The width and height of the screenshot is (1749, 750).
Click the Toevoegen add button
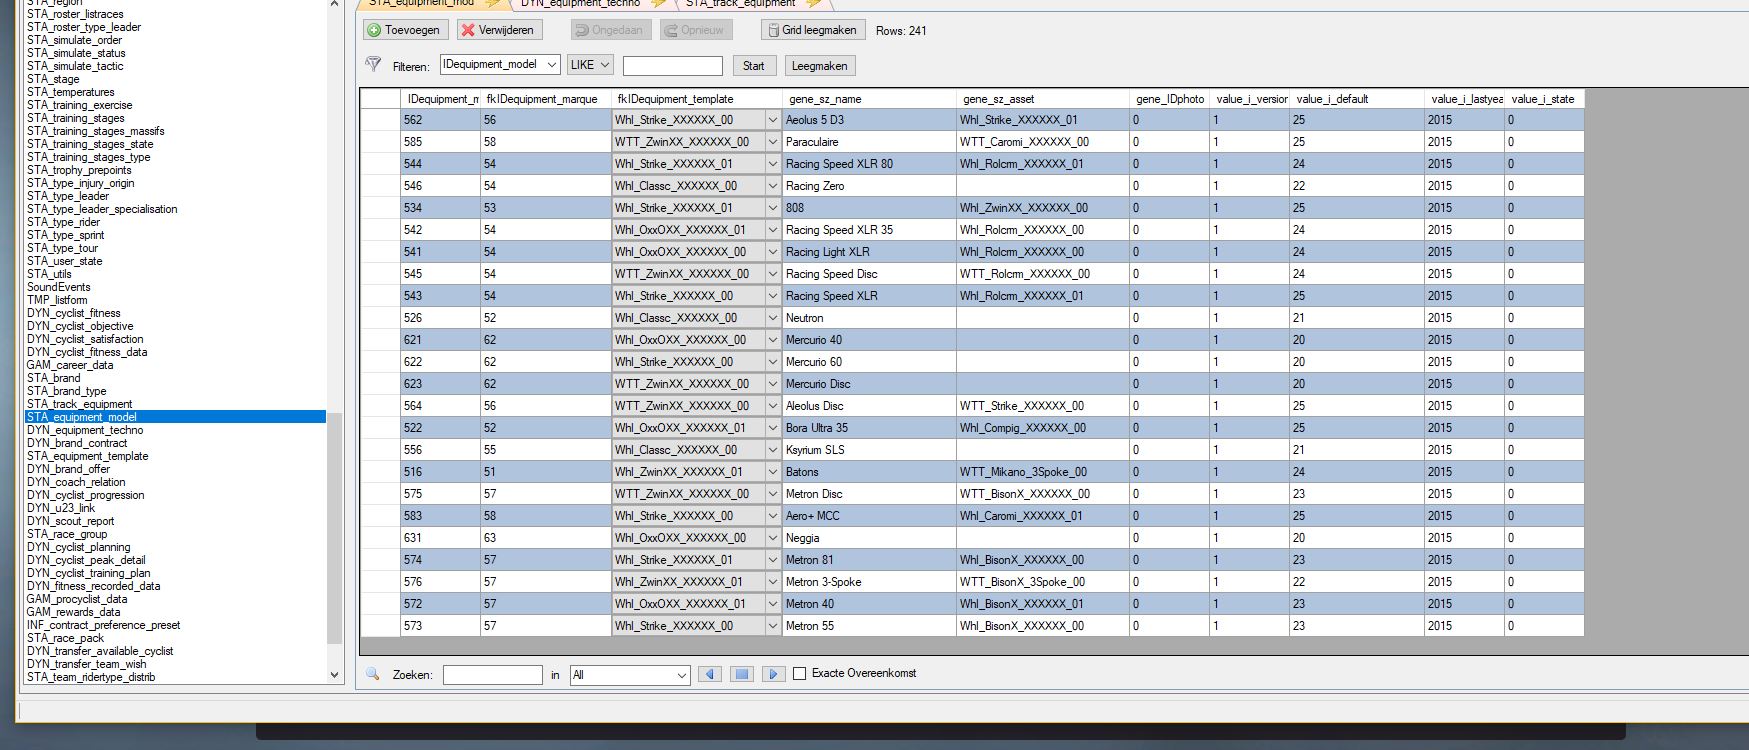pos(405,30)
